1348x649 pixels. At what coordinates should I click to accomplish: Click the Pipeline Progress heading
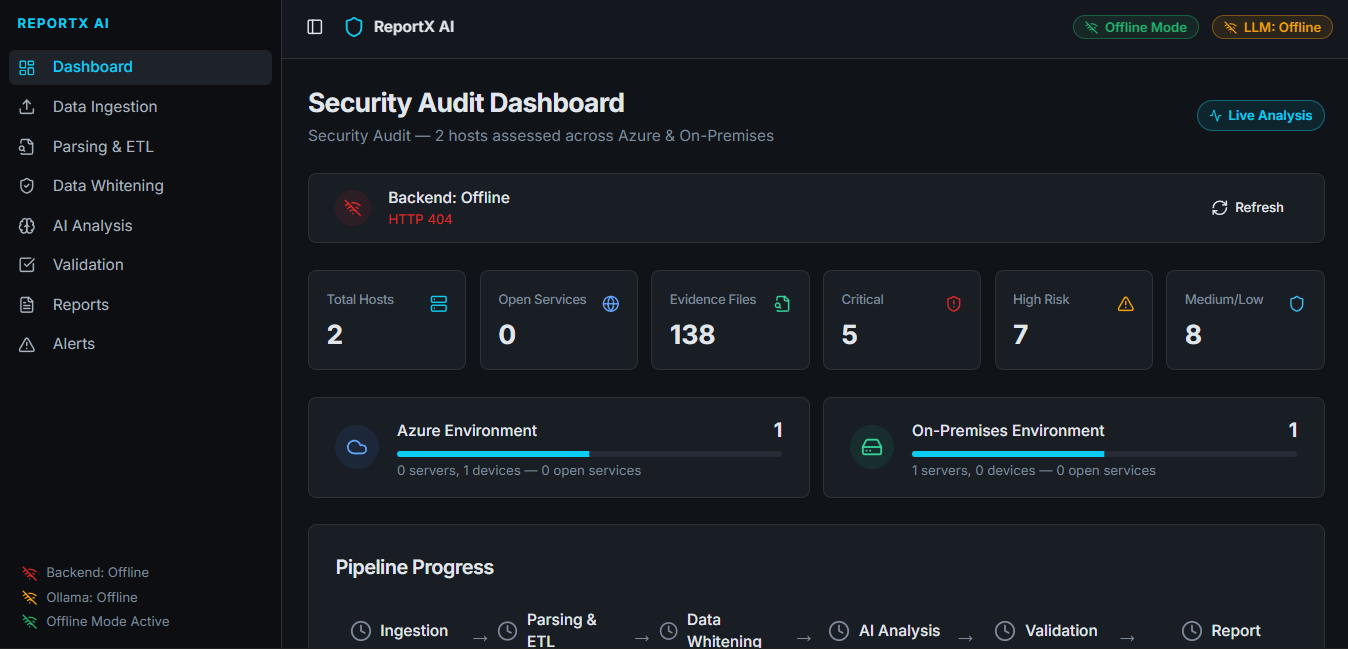pos(415,567)
